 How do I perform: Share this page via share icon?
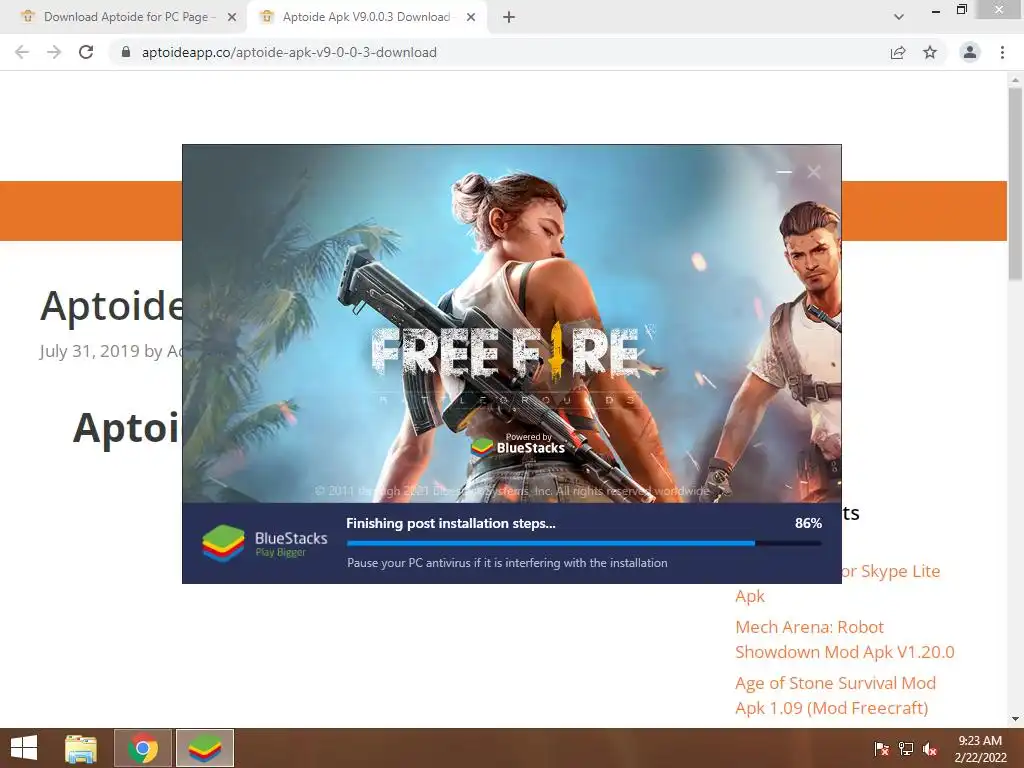click(x=898, y=52)
